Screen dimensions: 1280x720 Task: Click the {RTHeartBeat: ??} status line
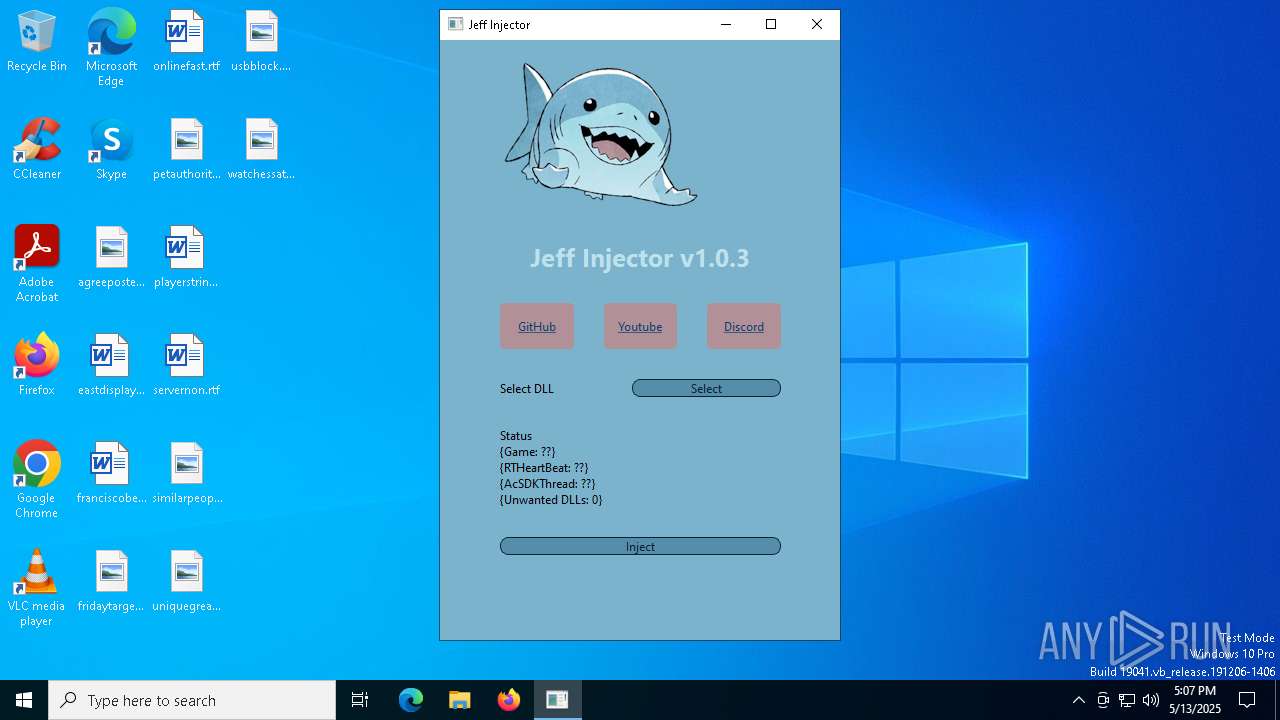[544, 468]
